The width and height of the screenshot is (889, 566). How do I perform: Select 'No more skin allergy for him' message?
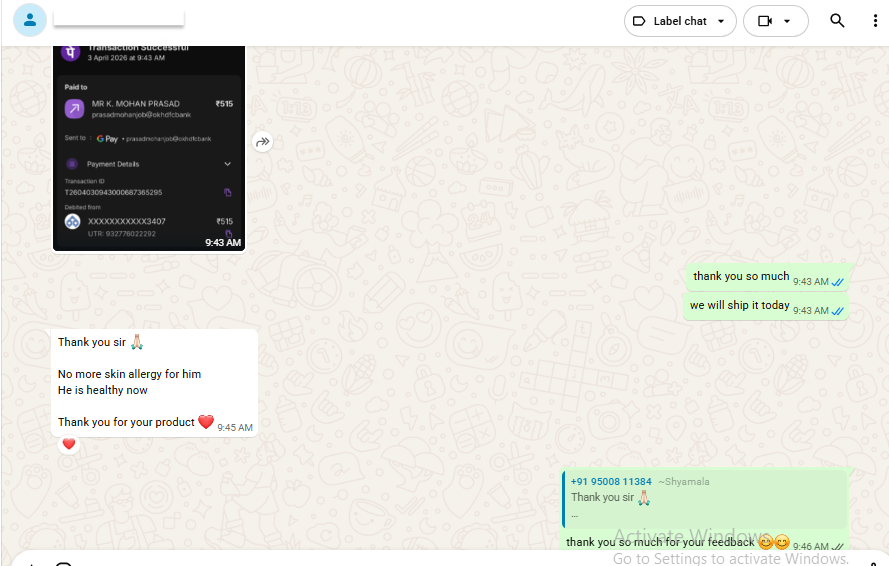click(x=129, y=374)
